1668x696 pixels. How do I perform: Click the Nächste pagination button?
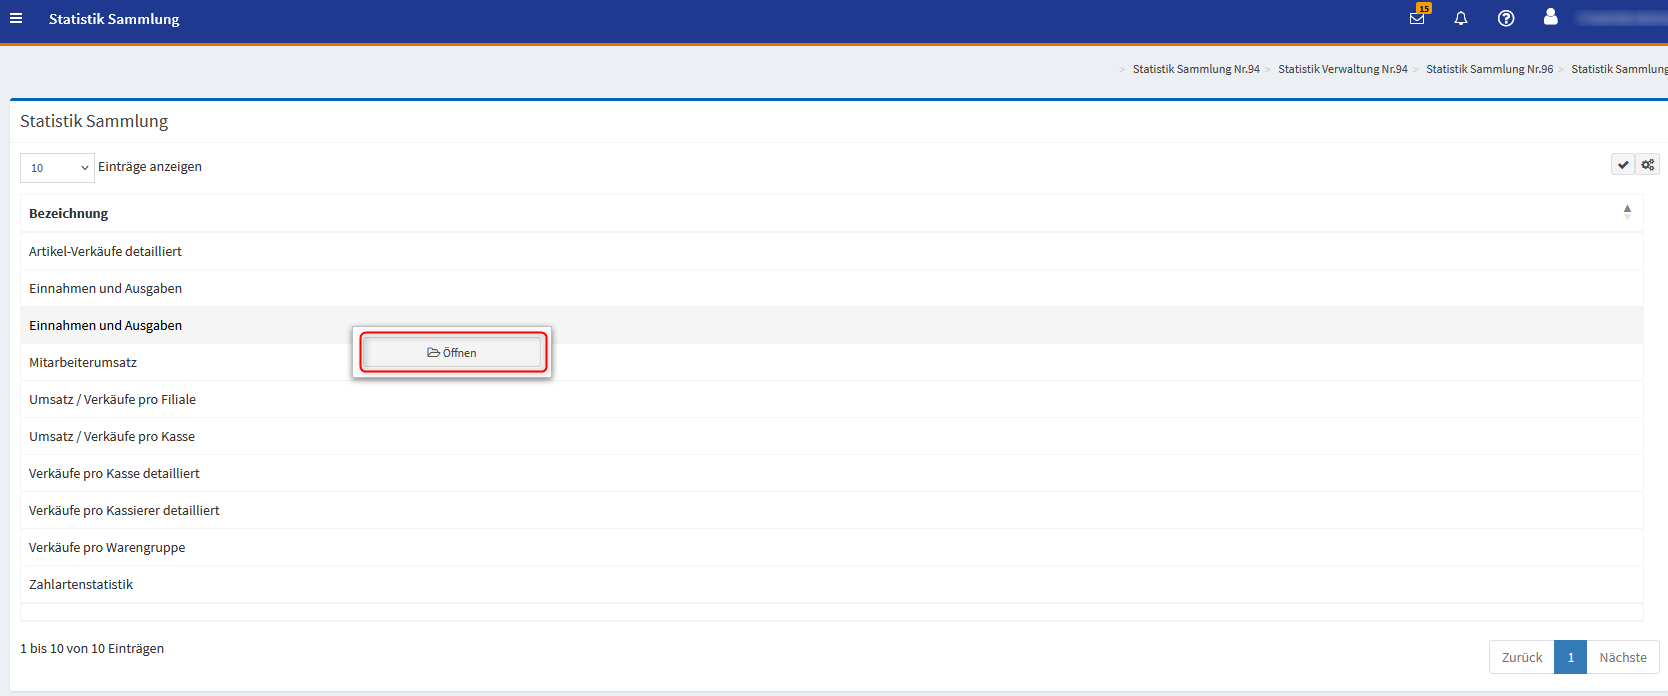[x=1622, y=657]
